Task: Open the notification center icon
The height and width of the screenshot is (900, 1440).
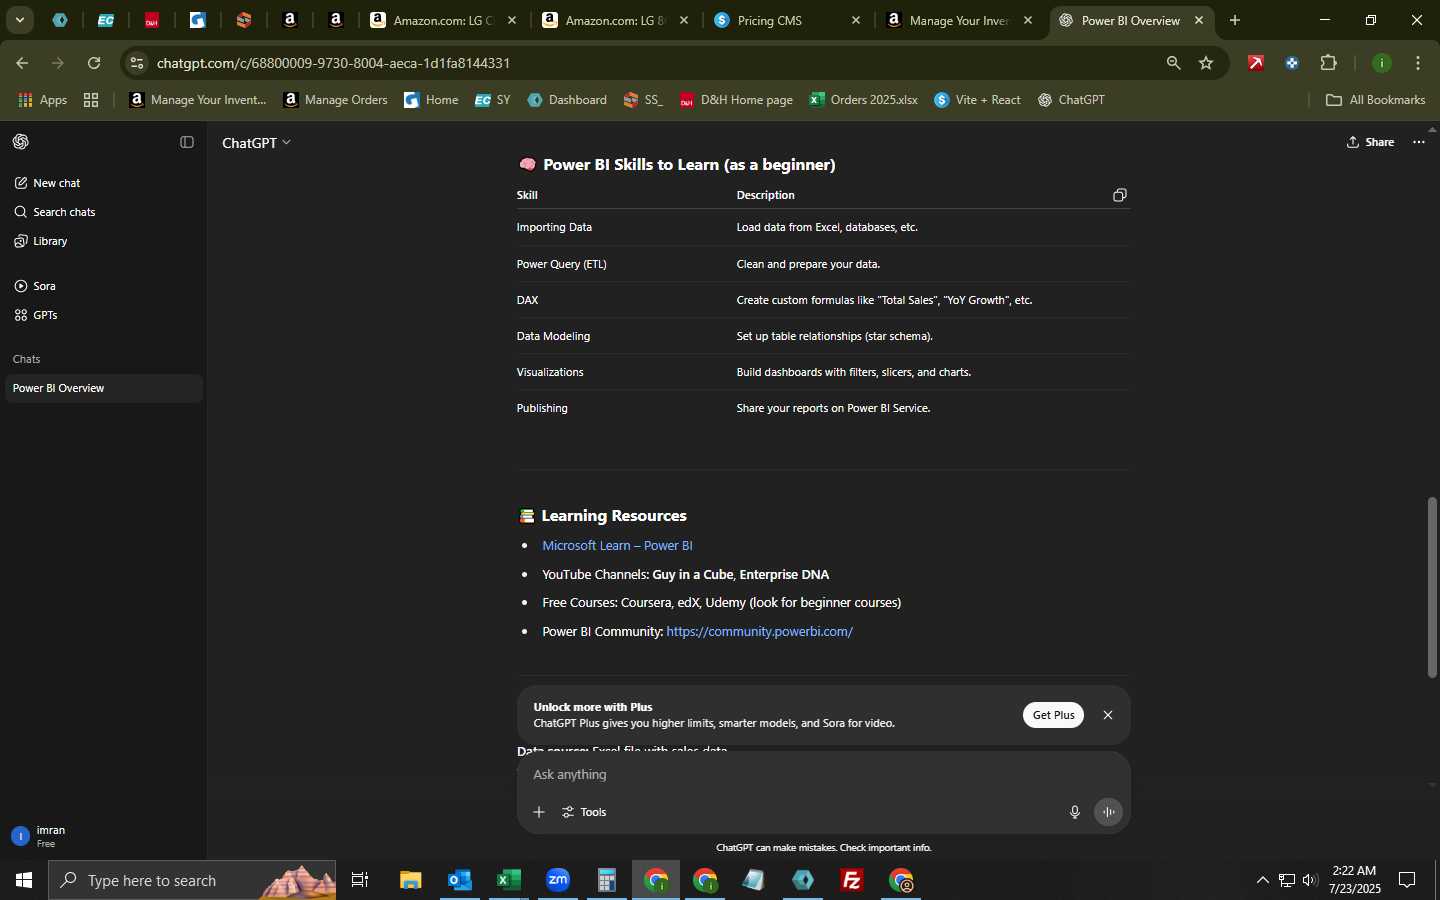Action: 1407,880
